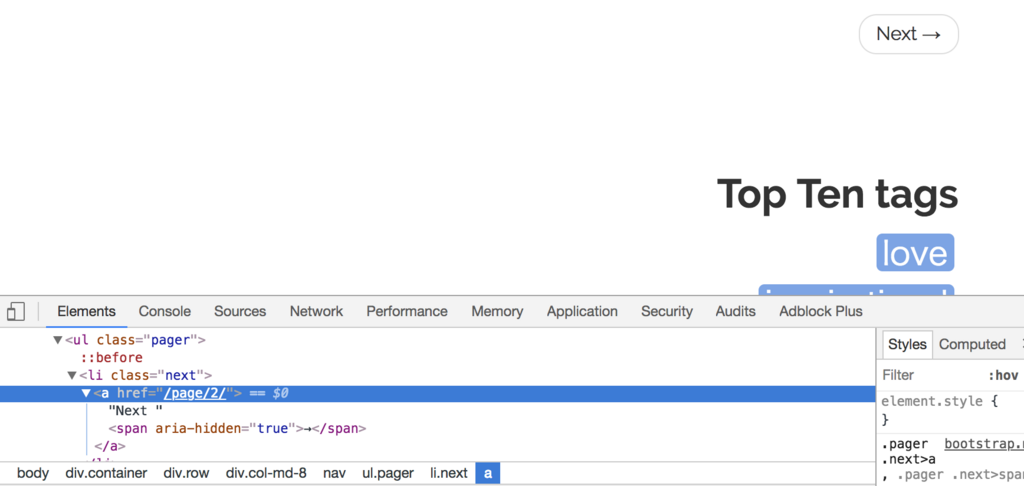Select the "Next " text node
The width and height of the screenshot is (1024, 486).
[135, 411]
